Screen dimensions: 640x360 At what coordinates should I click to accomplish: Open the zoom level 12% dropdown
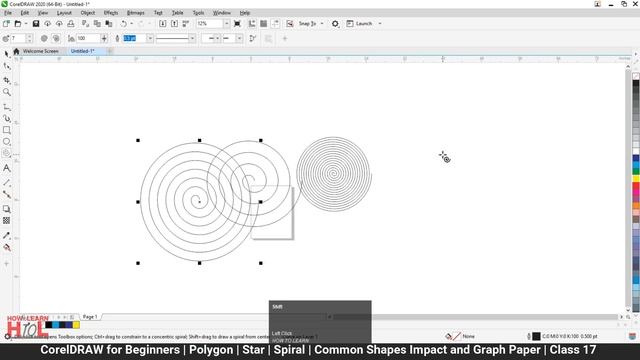(x=226, y=24)
